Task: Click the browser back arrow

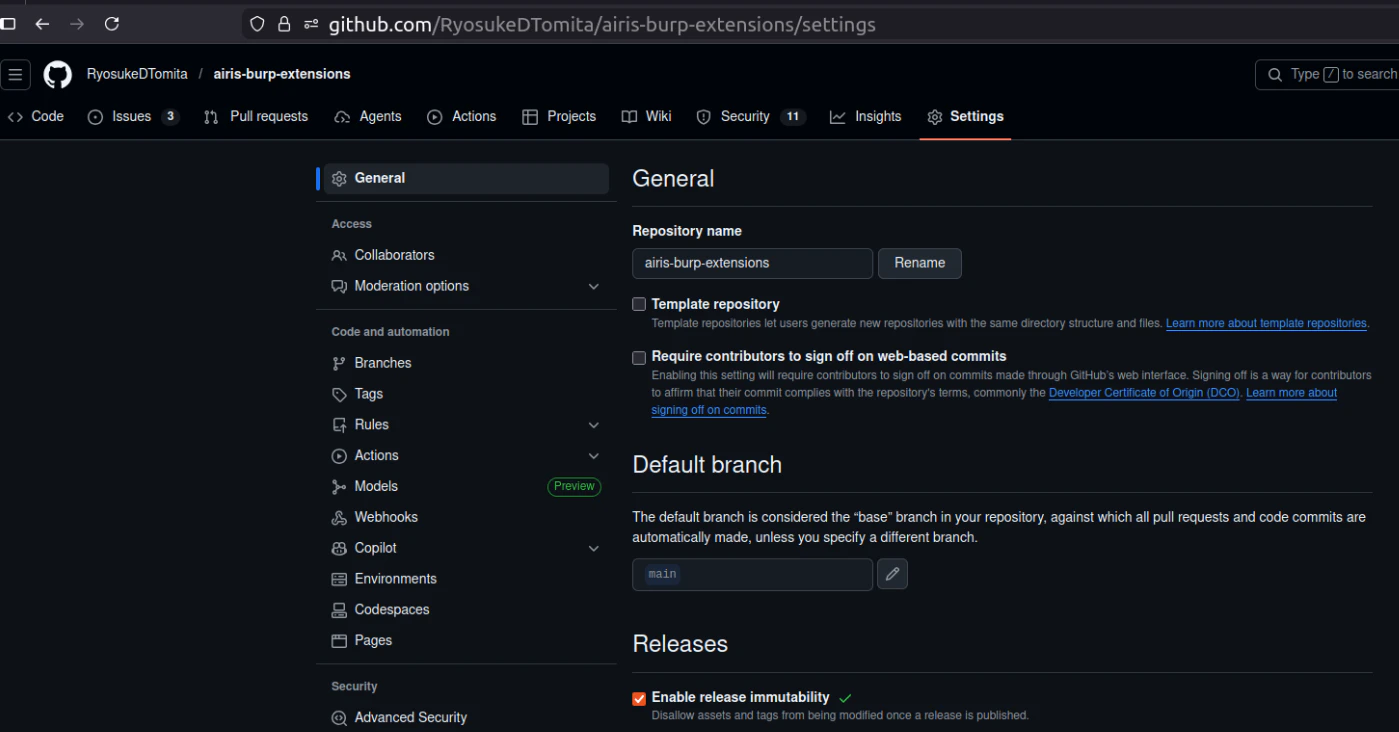Action: 42,24
